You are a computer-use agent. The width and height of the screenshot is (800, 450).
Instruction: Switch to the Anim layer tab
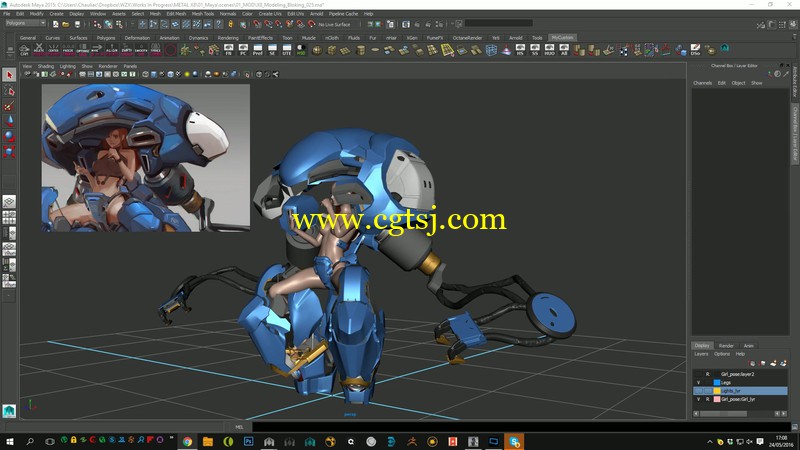748,346
